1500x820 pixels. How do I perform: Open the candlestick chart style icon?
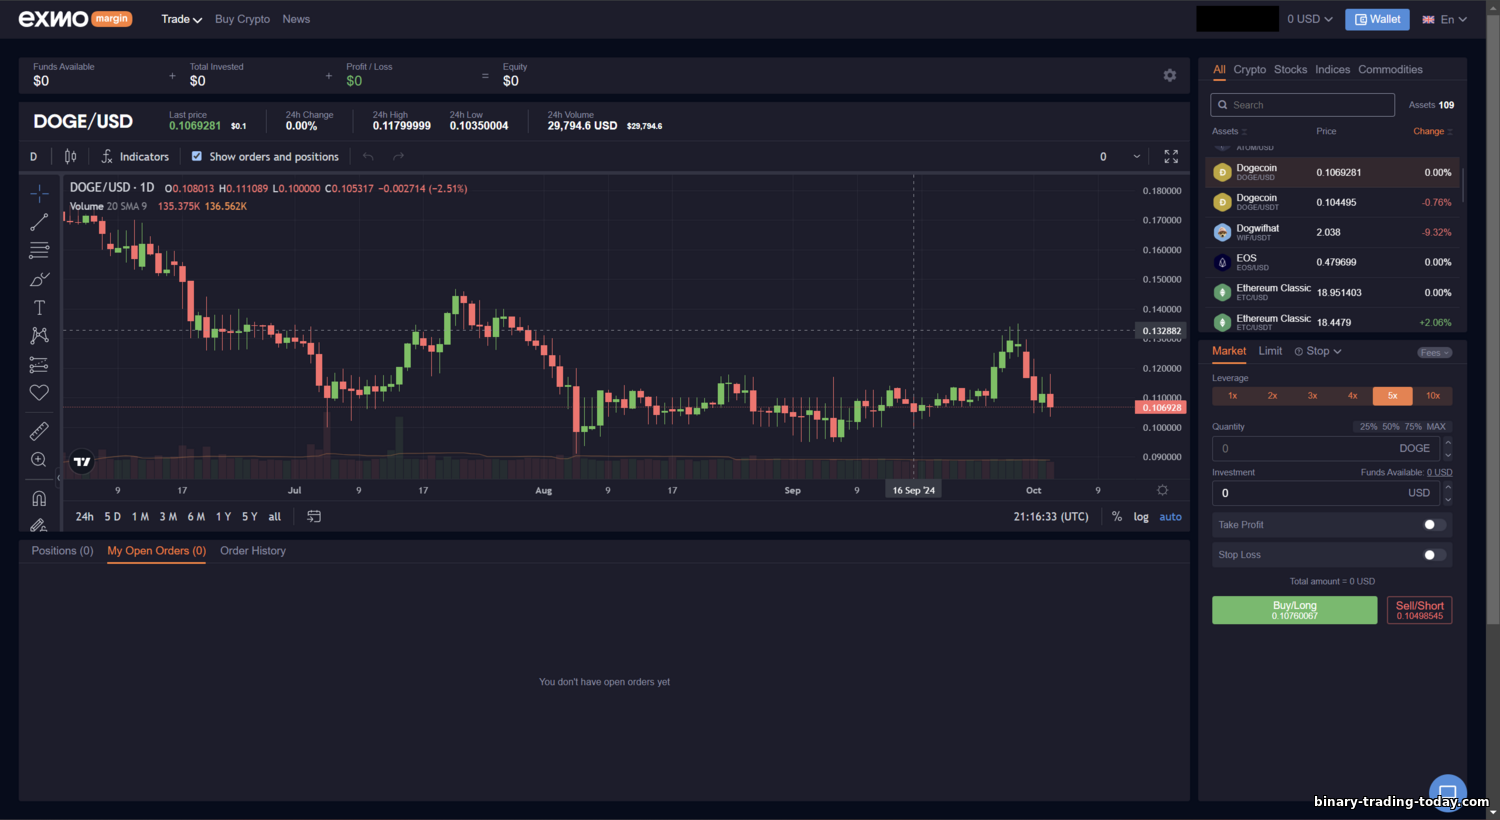tap(70, 156)
